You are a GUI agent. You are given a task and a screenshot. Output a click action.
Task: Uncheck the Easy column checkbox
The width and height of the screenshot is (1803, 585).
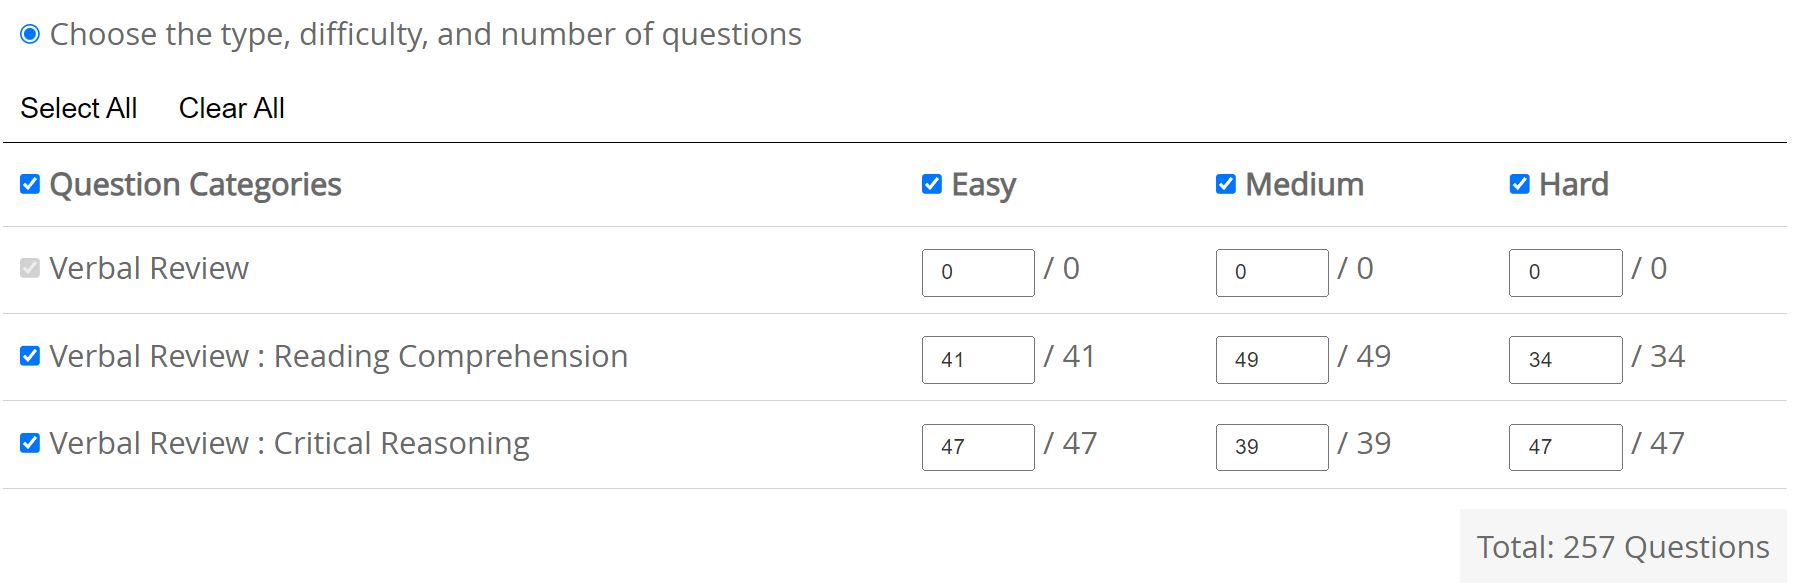pos(930,183)
